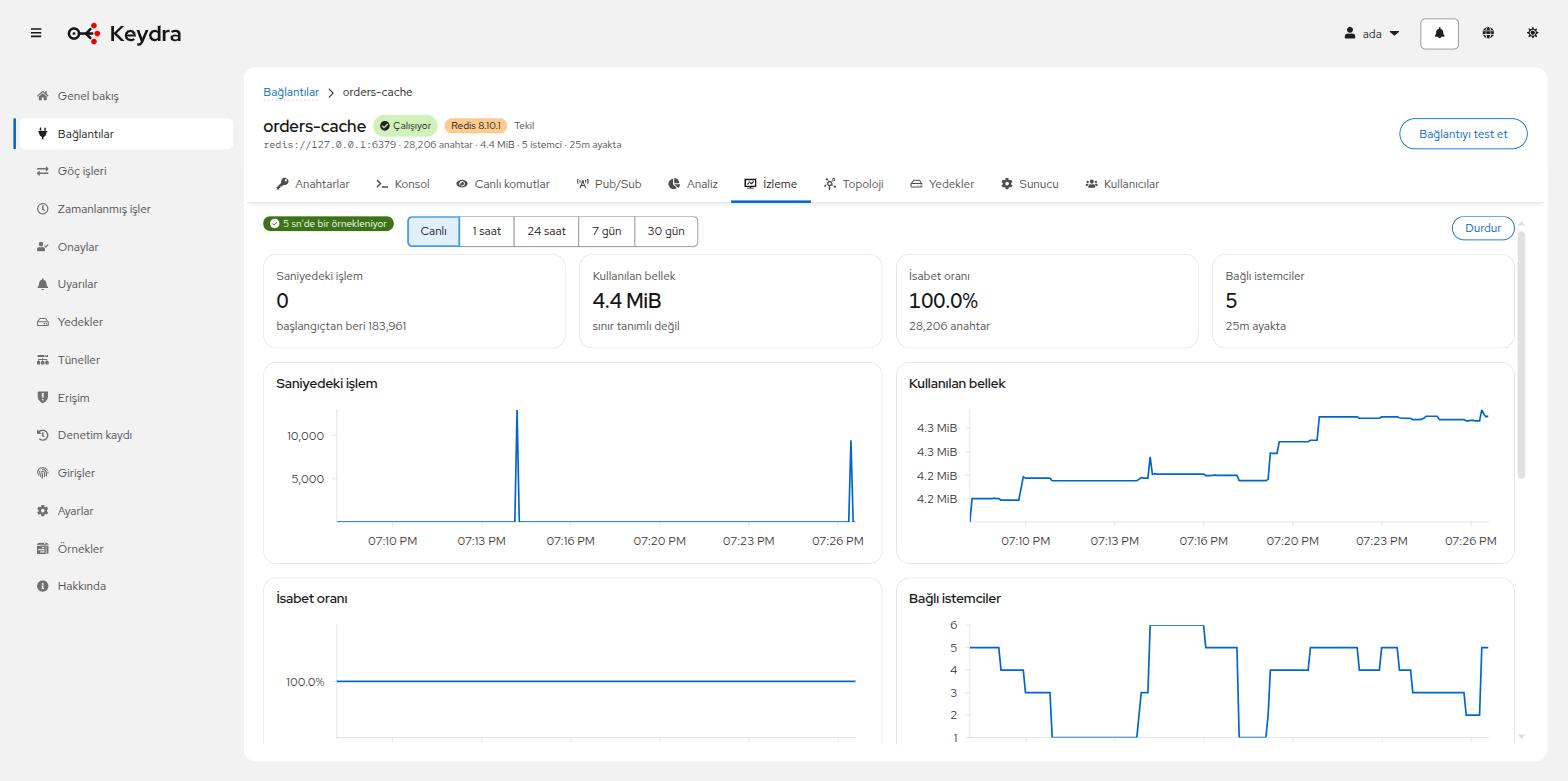Screen dimensions: 1568x781
Task: Open the language globe menu
Action: click(1488, 33)
